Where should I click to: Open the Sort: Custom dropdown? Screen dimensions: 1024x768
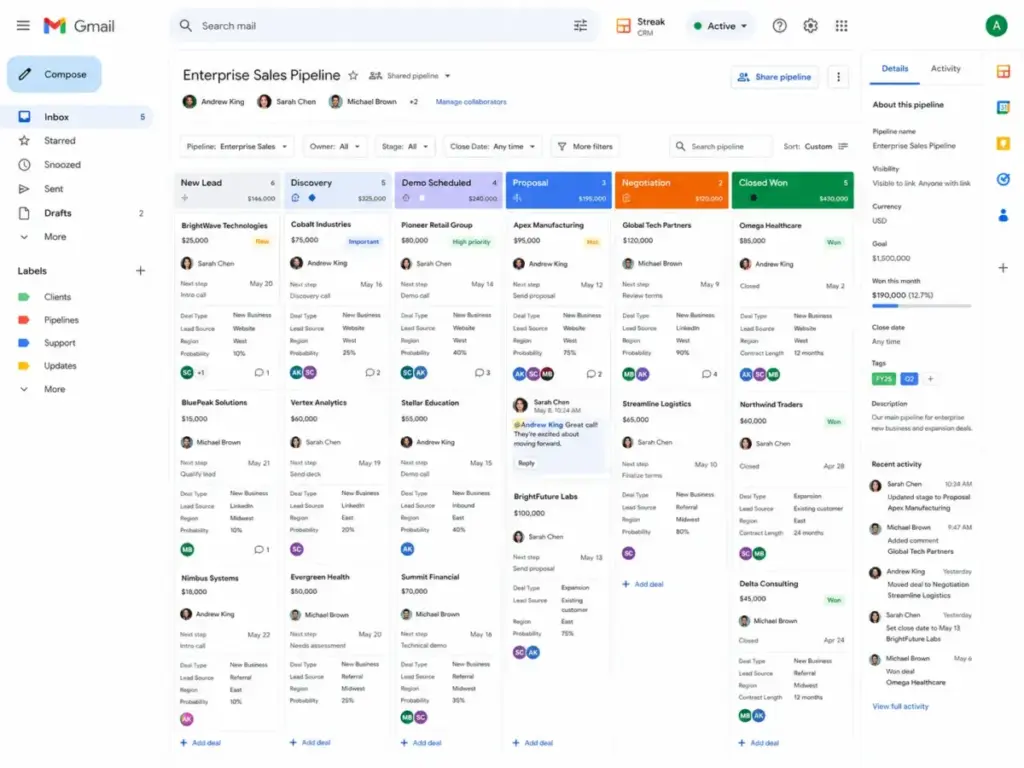816,146
